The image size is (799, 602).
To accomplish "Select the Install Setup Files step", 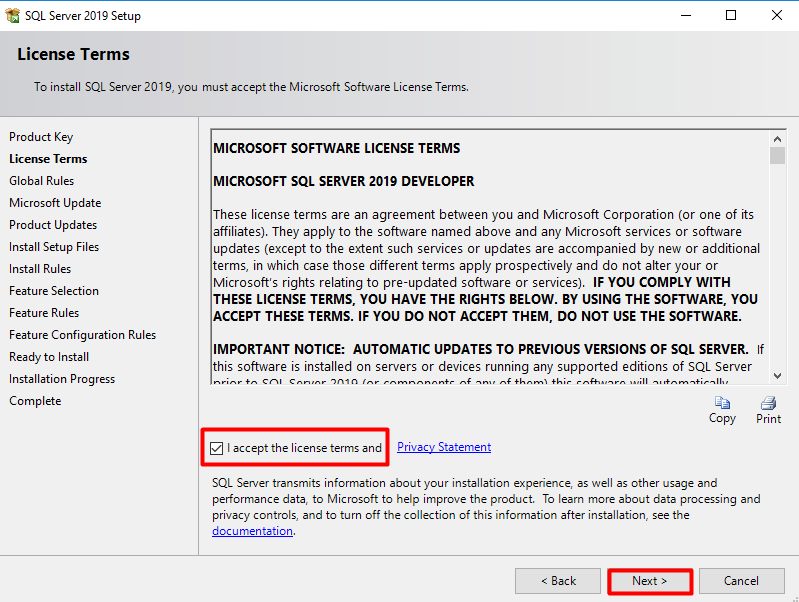I will click(54, 247).
